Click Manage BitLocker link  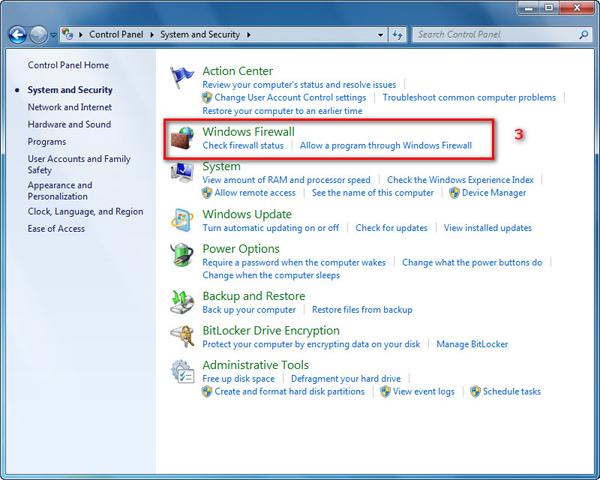[472, 344]
